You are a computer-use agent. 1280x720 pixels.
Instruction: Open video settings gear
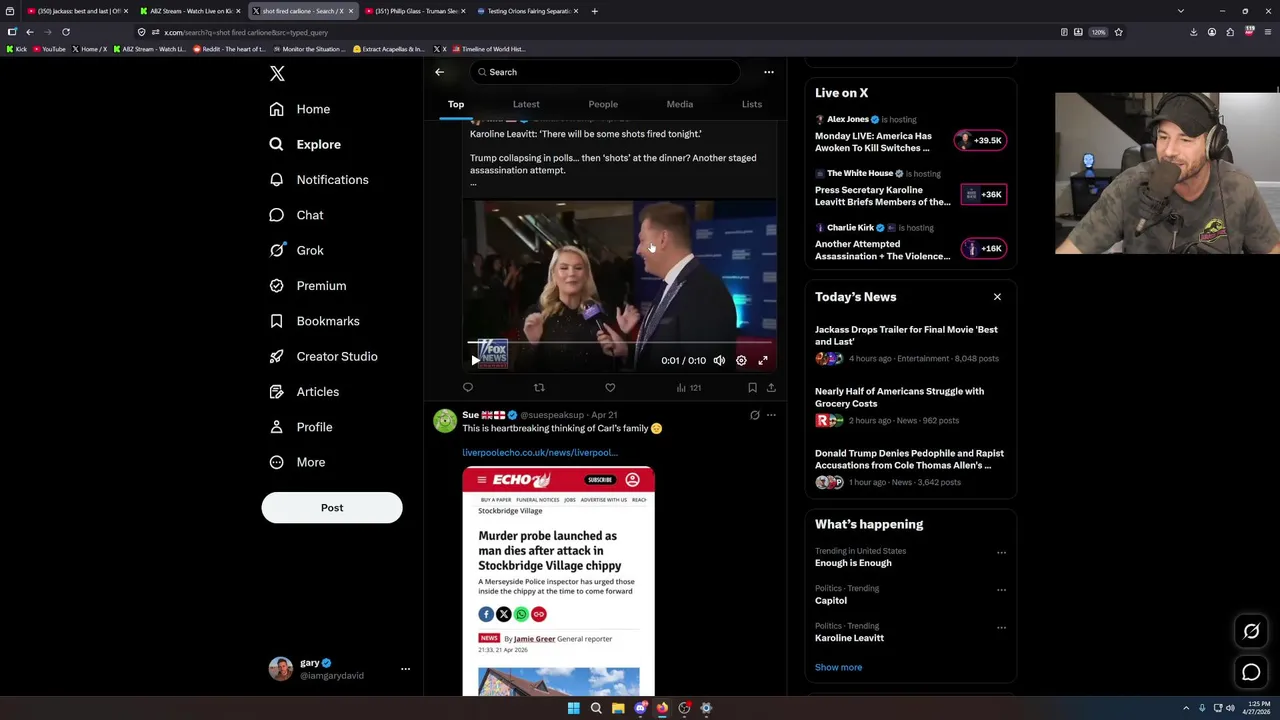pyautogui.click(x=741, y=360)
